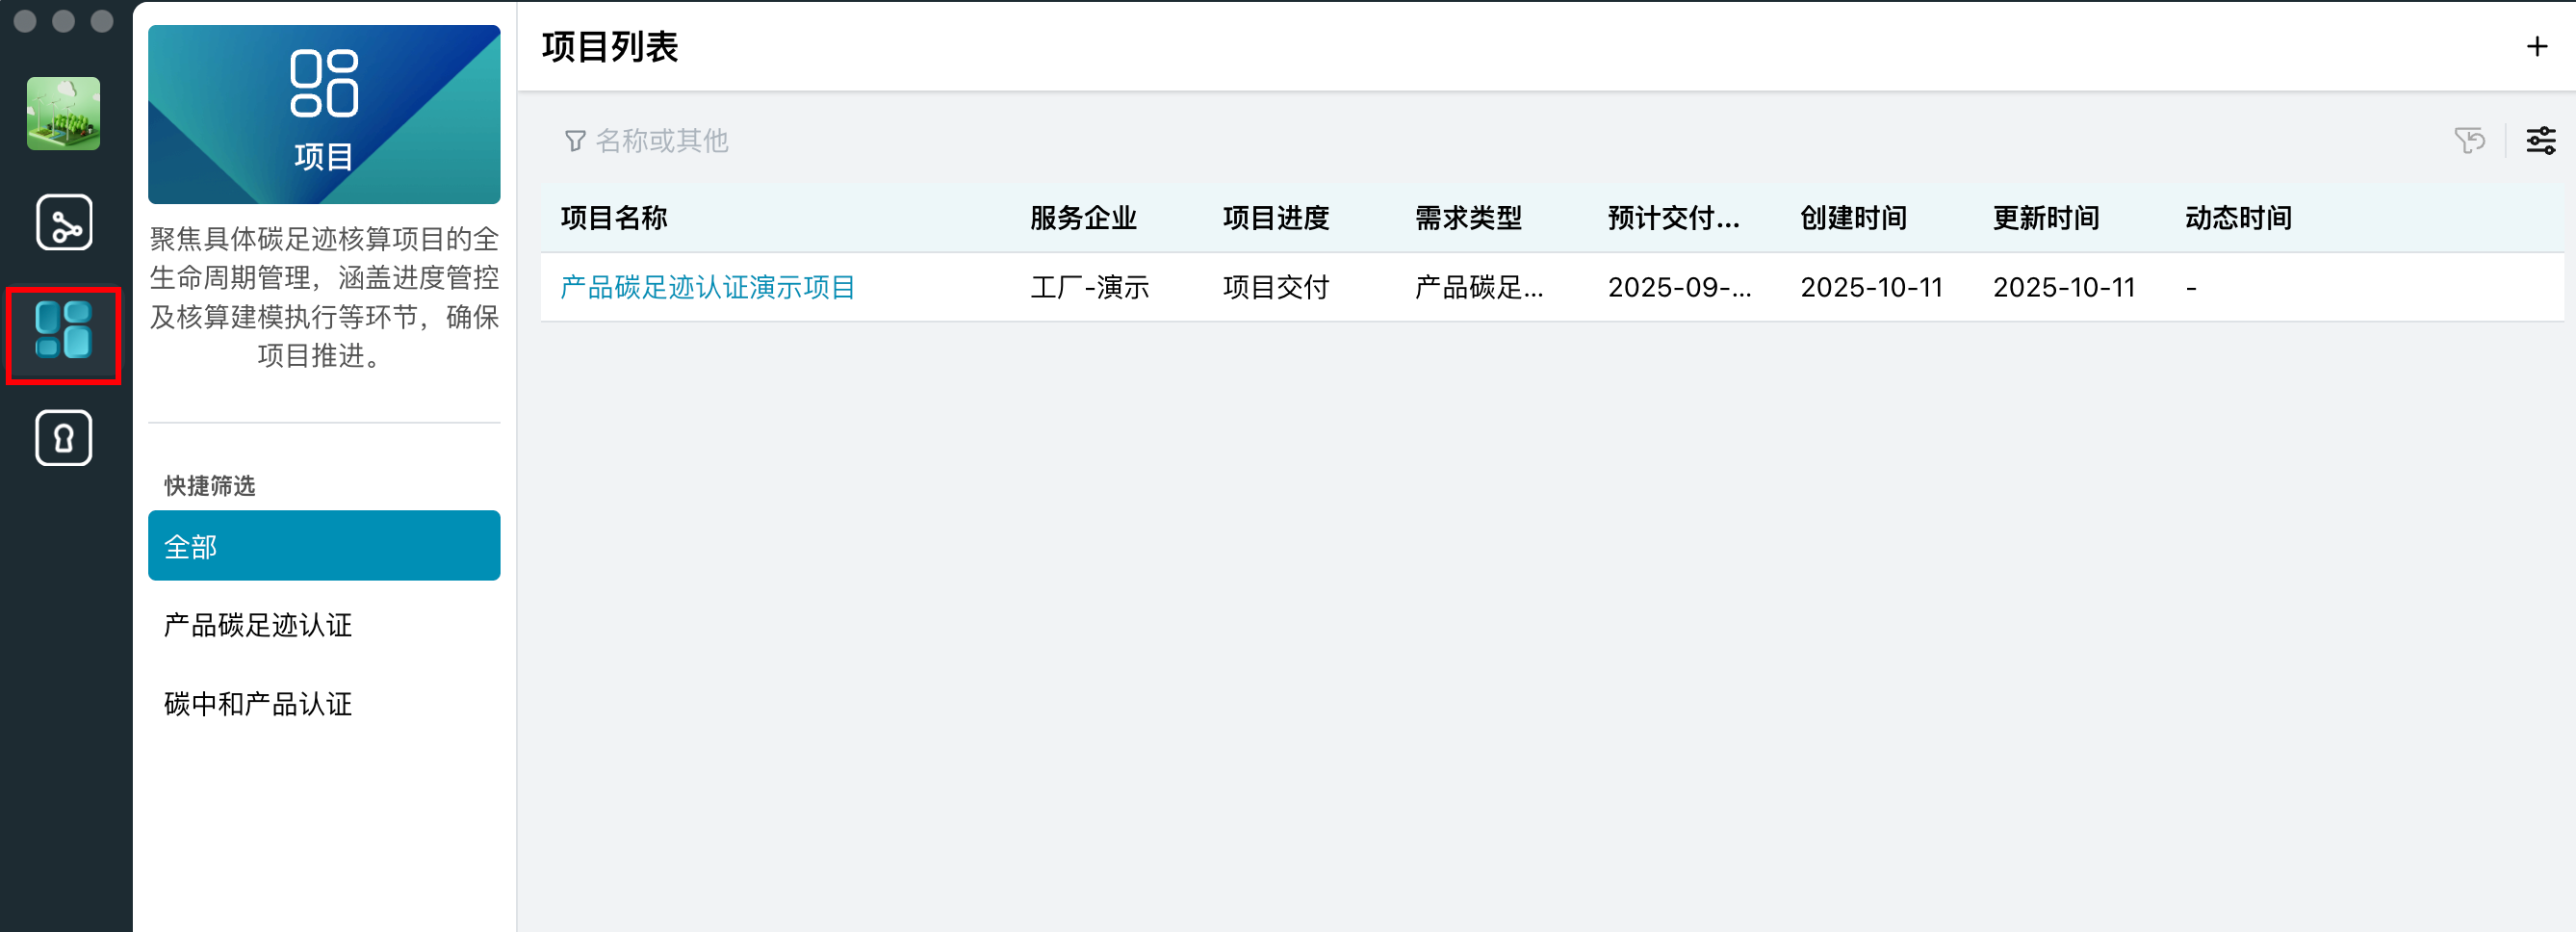The width and height of the screenshot is (2576, 932).
Task: Open the keyhole security sidebar icon
Action: point(64,438)
